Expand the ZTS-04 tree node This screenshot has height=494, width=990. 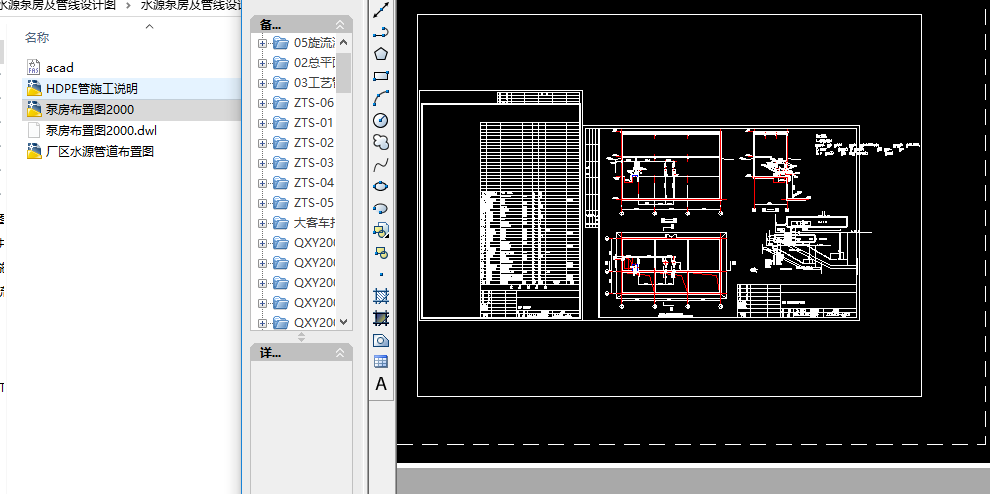262,183
